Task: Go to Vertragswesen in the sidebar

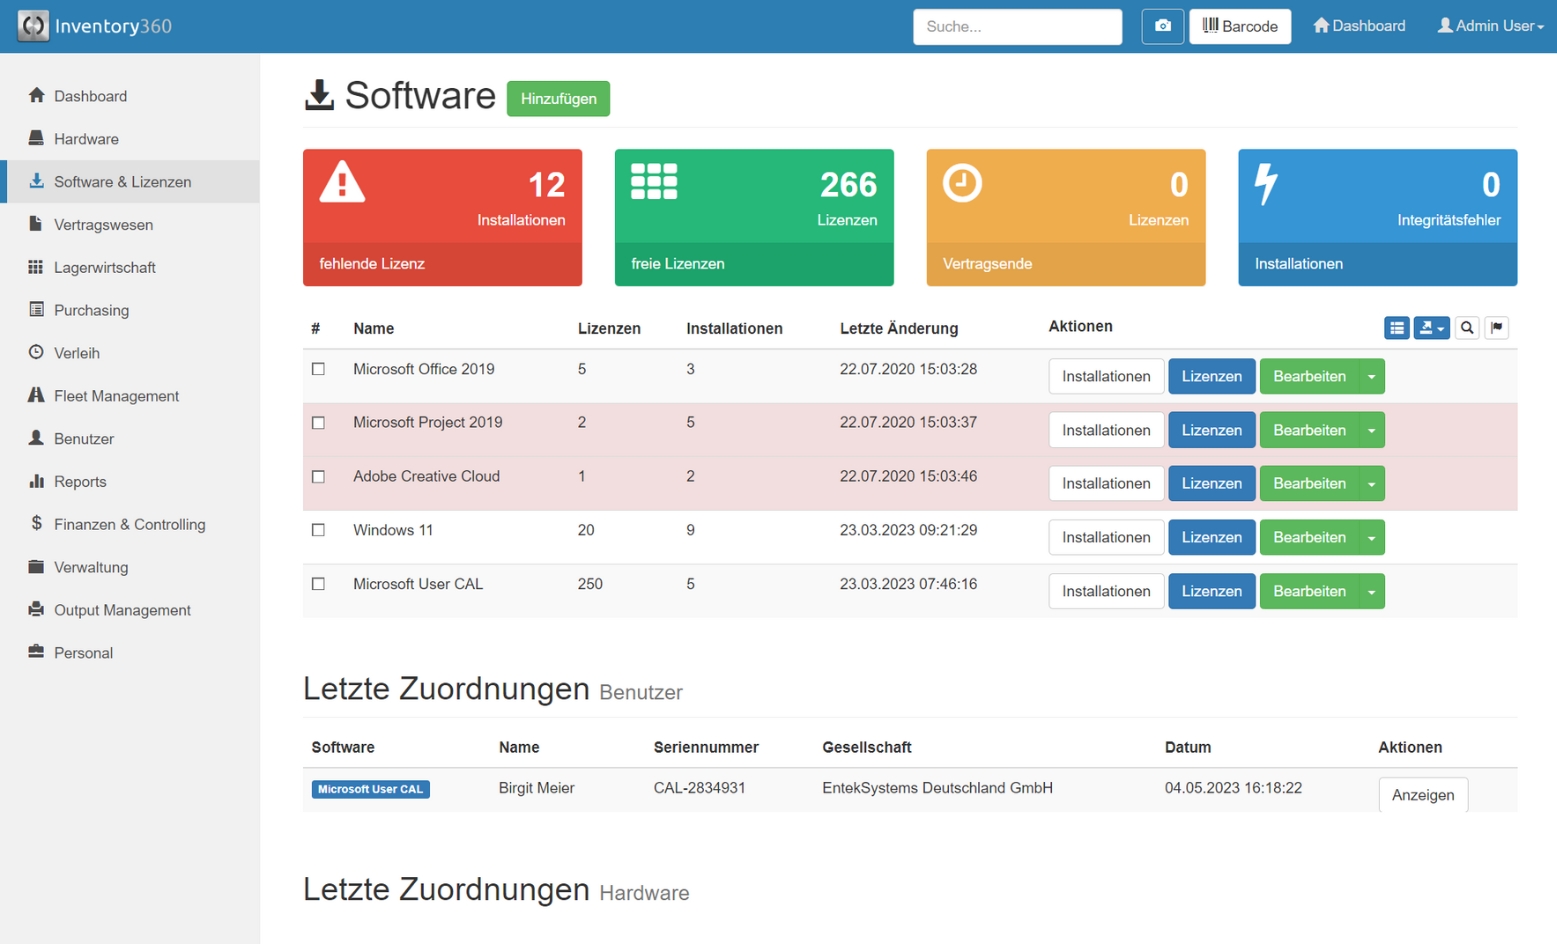Action: [103, 225]
